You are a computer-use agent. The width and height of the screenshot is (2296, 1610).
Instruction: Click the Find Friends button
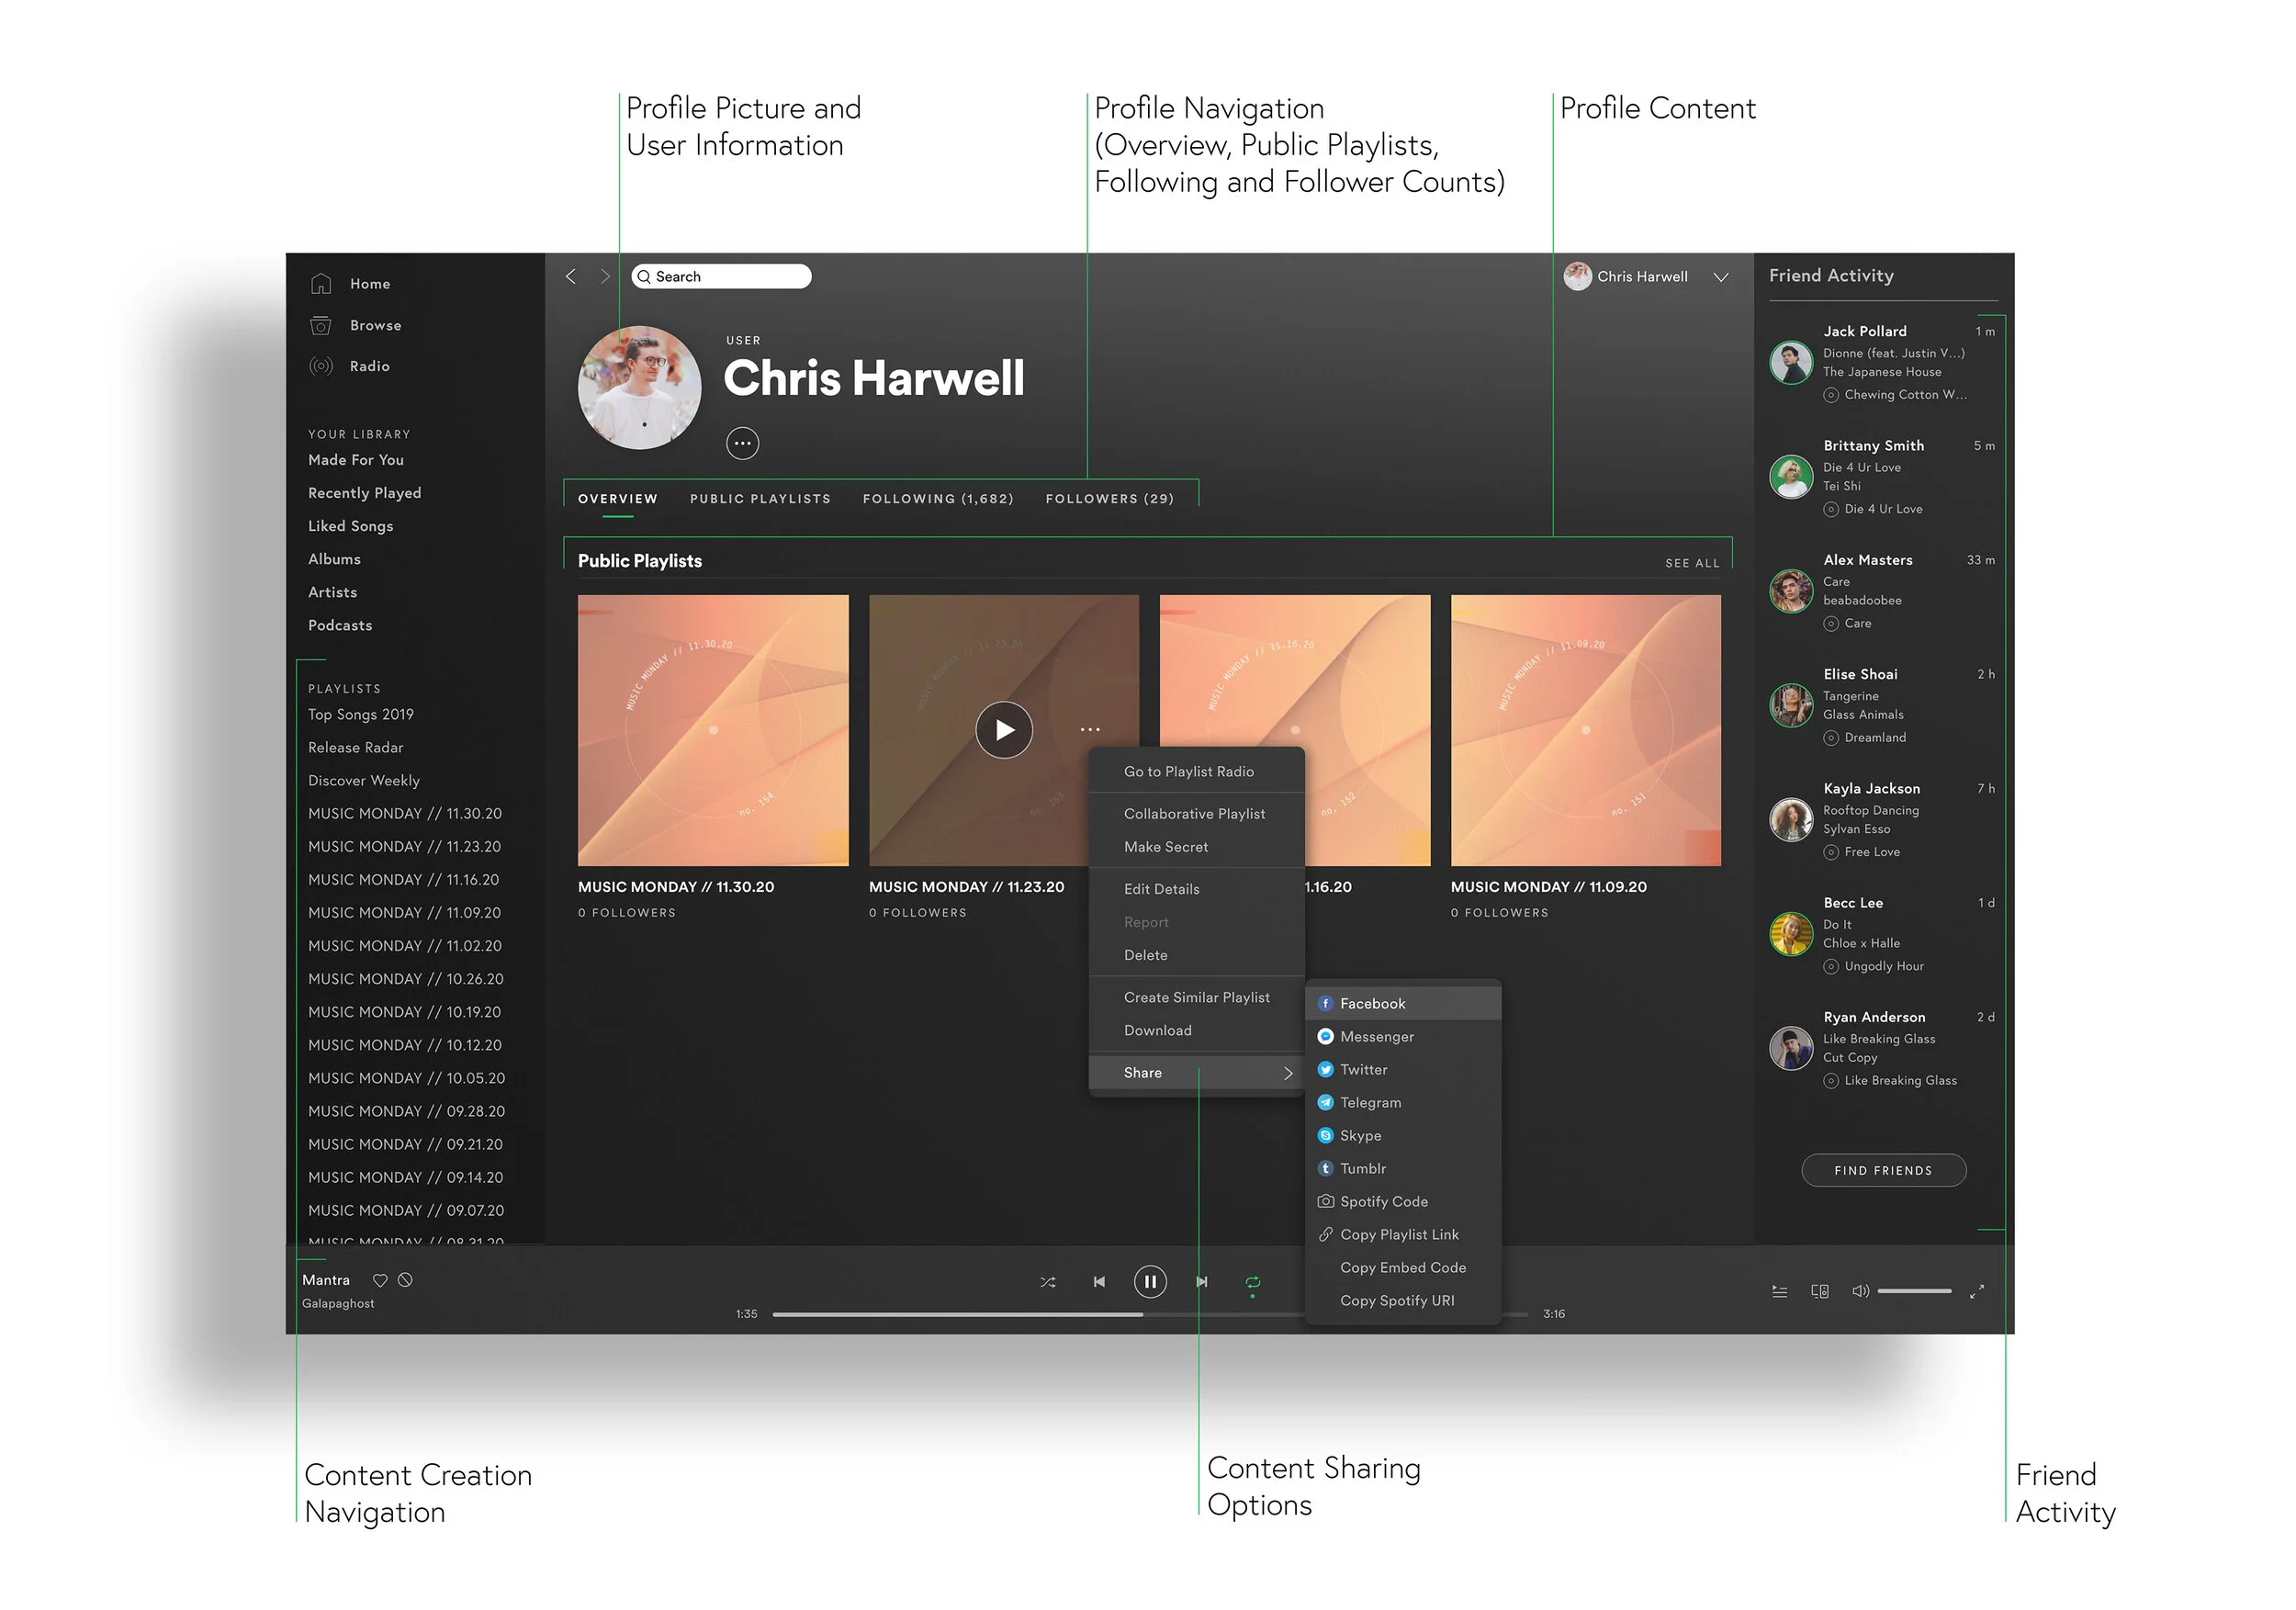click(1883, 1170)
